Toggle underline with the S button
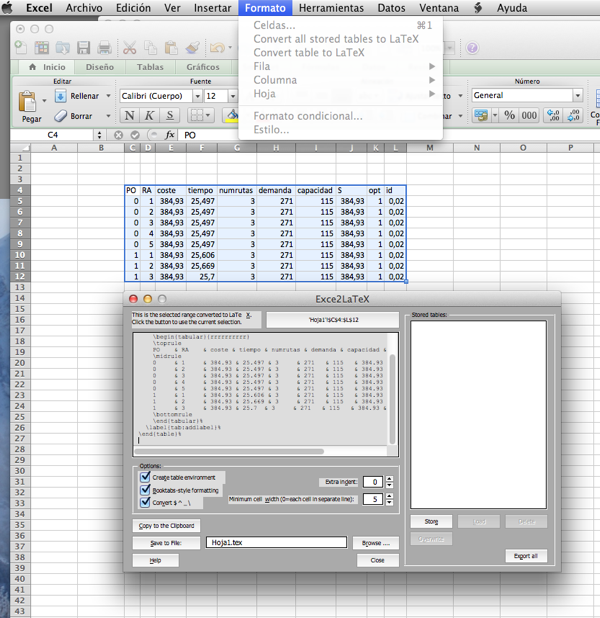This screenshot has width=600, height=618. pos(170,115)
